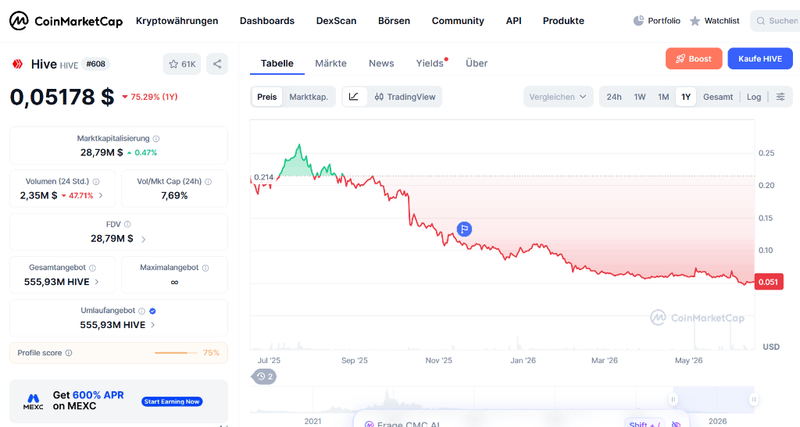Click the Kaufe HIVE button
Image resolution: width=800 pixels, height=427 pixels.
[x=760, y=59]
